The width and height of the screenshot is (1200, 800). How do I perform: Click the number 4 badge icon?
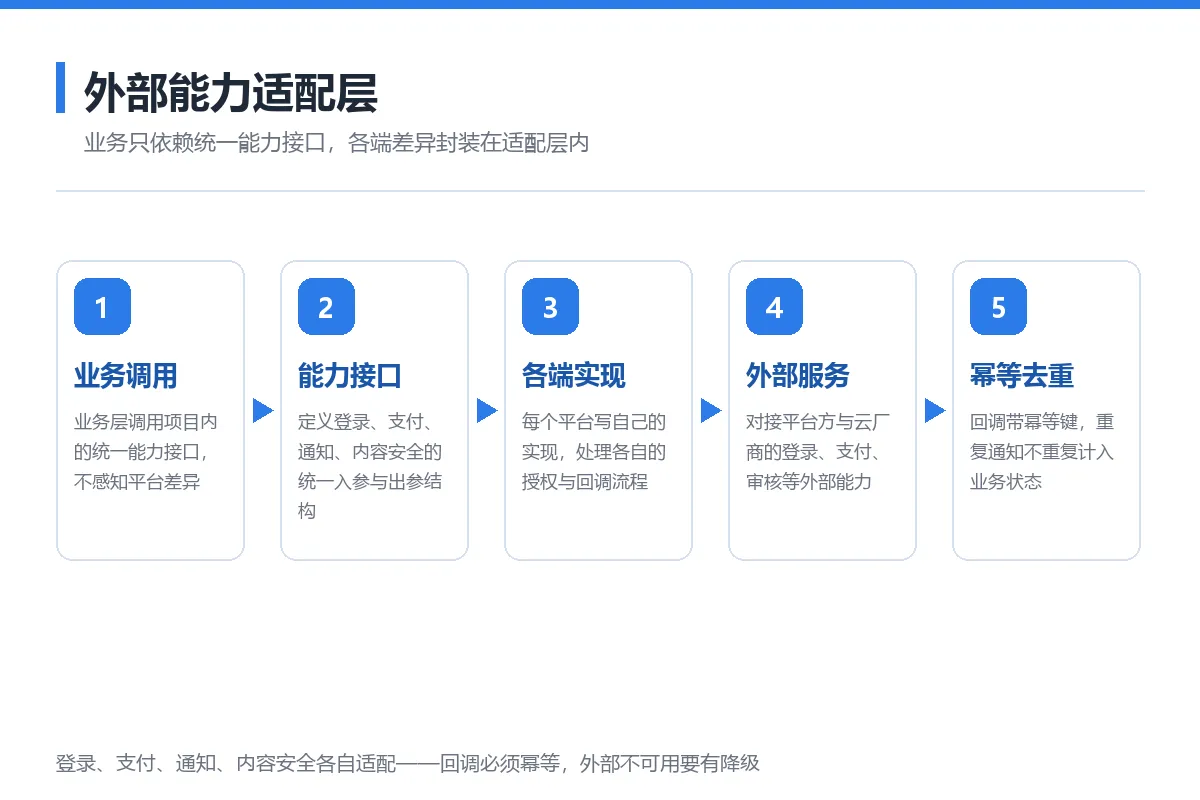coord(774,306)
